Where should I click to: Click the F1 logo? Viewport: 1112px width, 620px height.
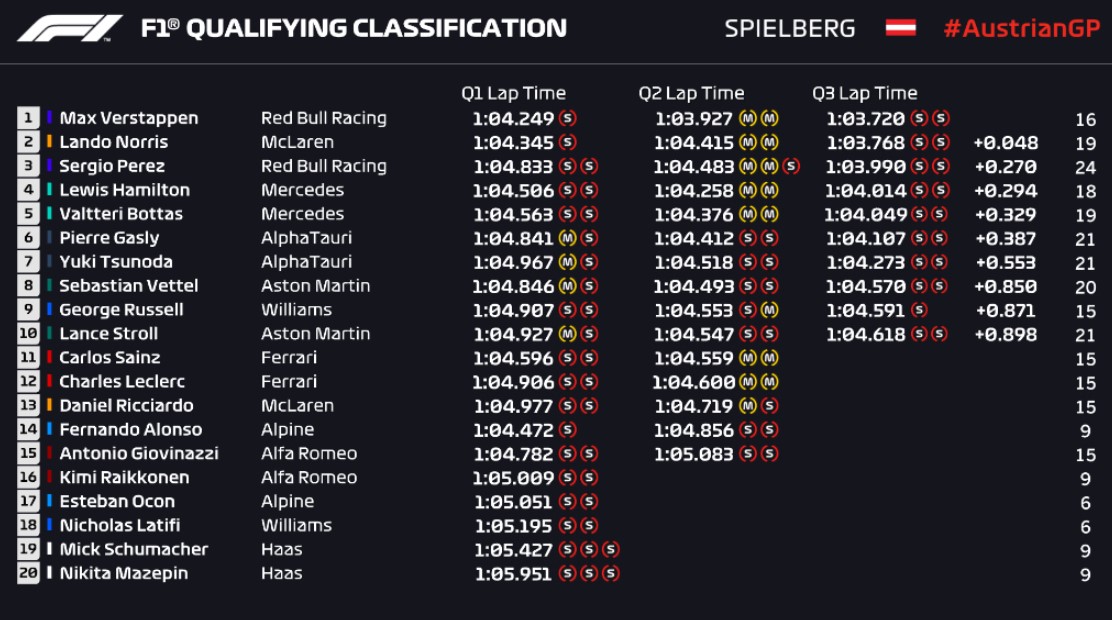[x=70, y=28]
